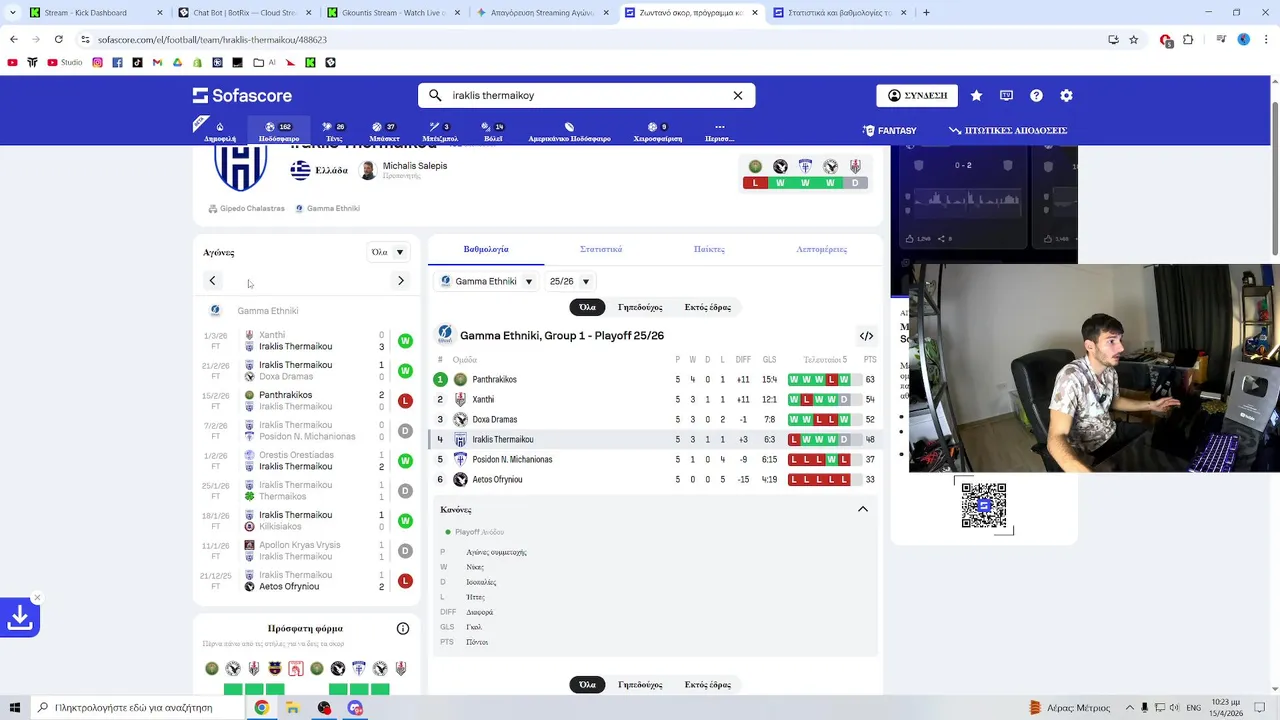This screenshot has height=720, width=1280.
Task: Click Chrome icon in taskbar
Action: [261, 708]
